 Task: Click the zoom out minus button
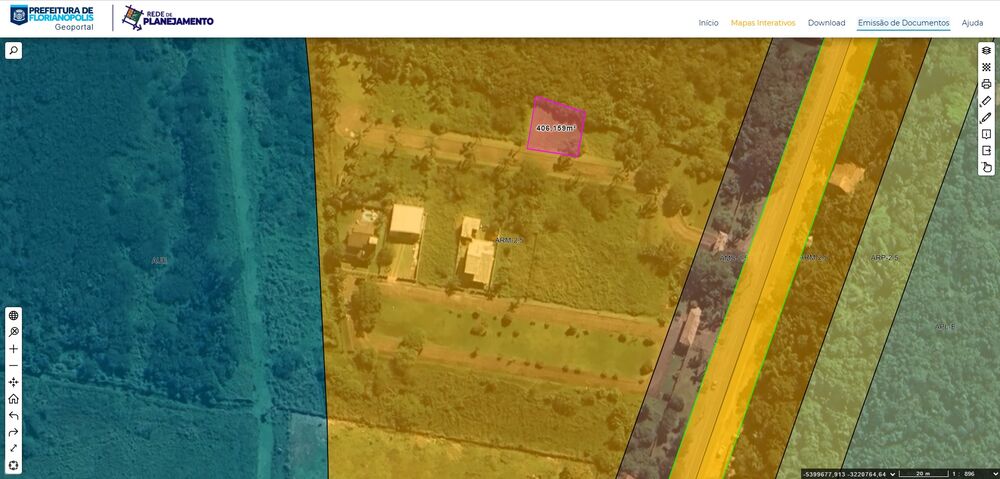pos(13,366)
